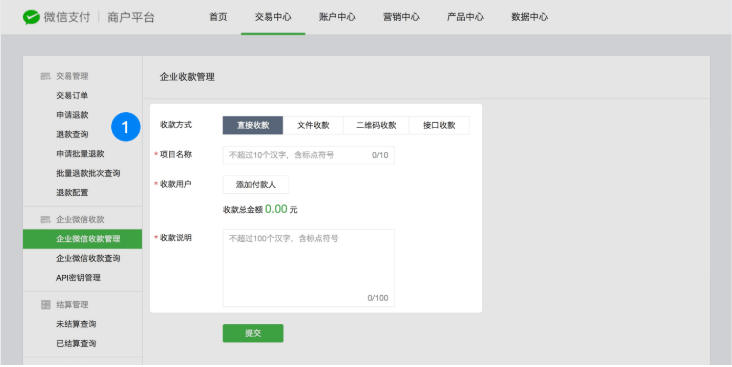Select the 直接收款 collection method
This screenshot has height=367, width=732.
click(x=253, y=125)
